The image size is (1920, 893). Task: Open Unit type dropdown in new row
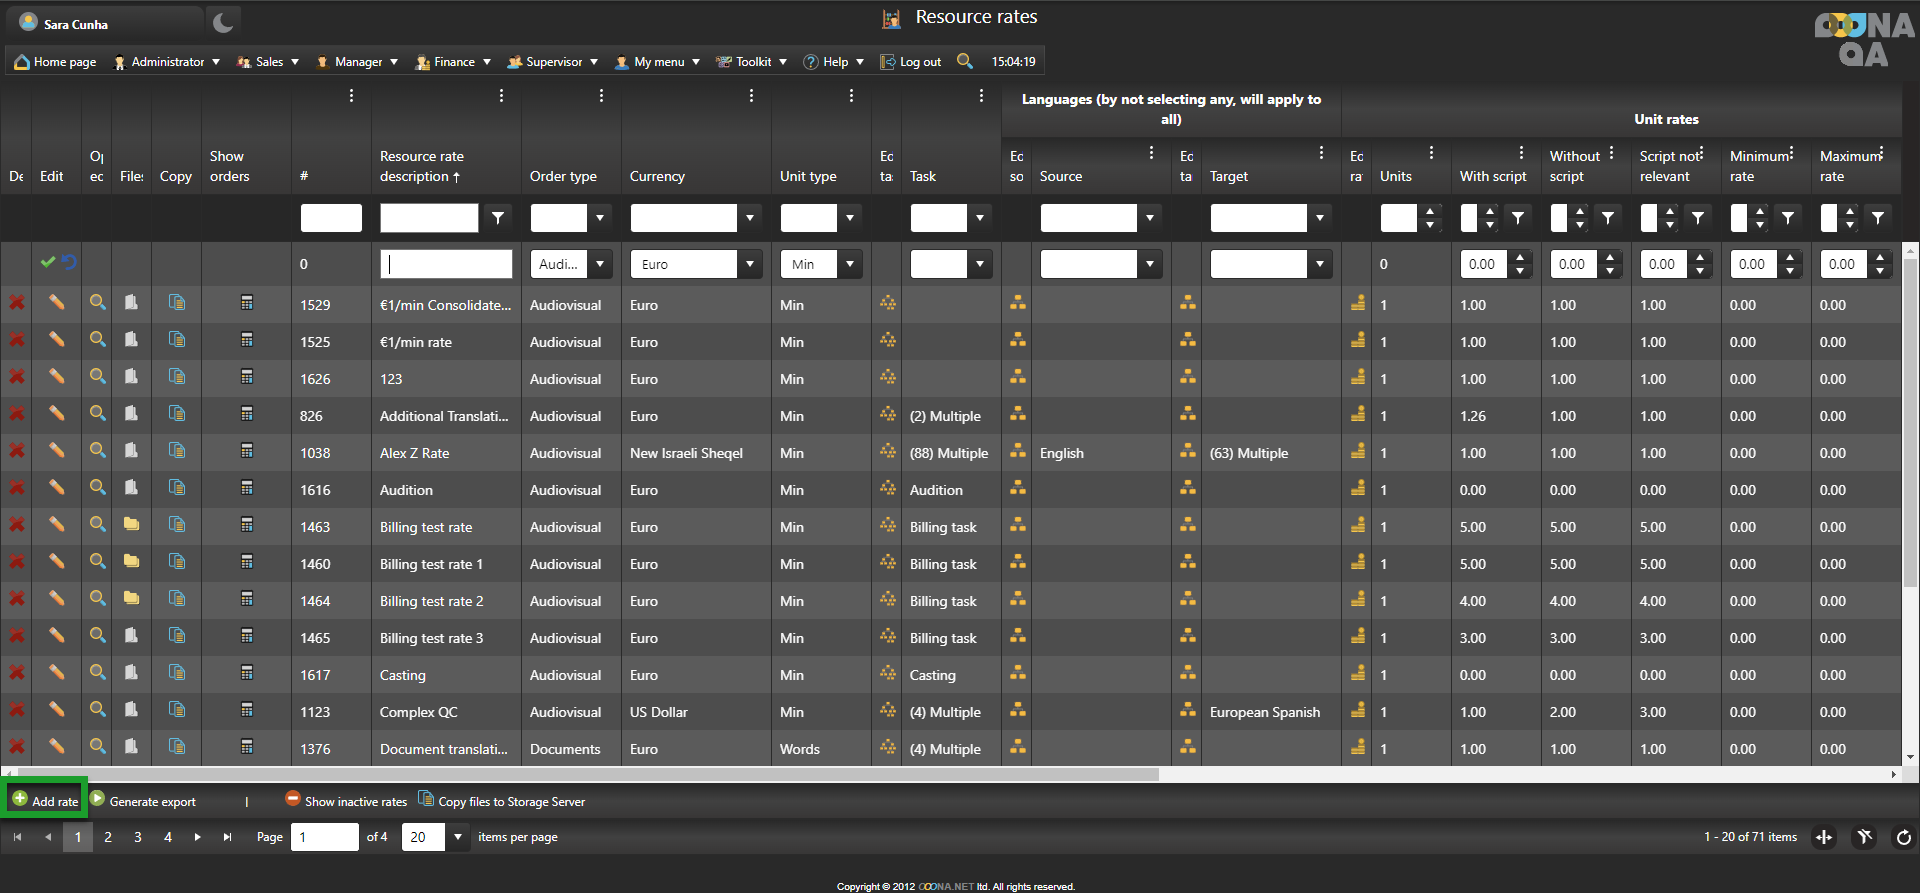tap(849, 264)
